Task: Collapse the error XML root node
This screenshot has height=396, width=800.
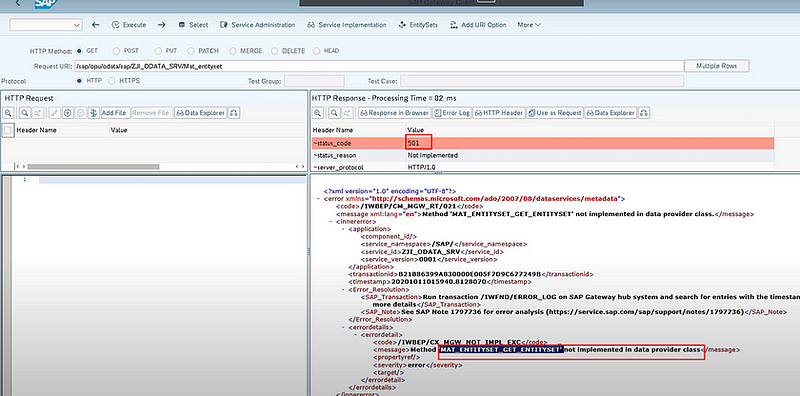Action: (318, 198)
